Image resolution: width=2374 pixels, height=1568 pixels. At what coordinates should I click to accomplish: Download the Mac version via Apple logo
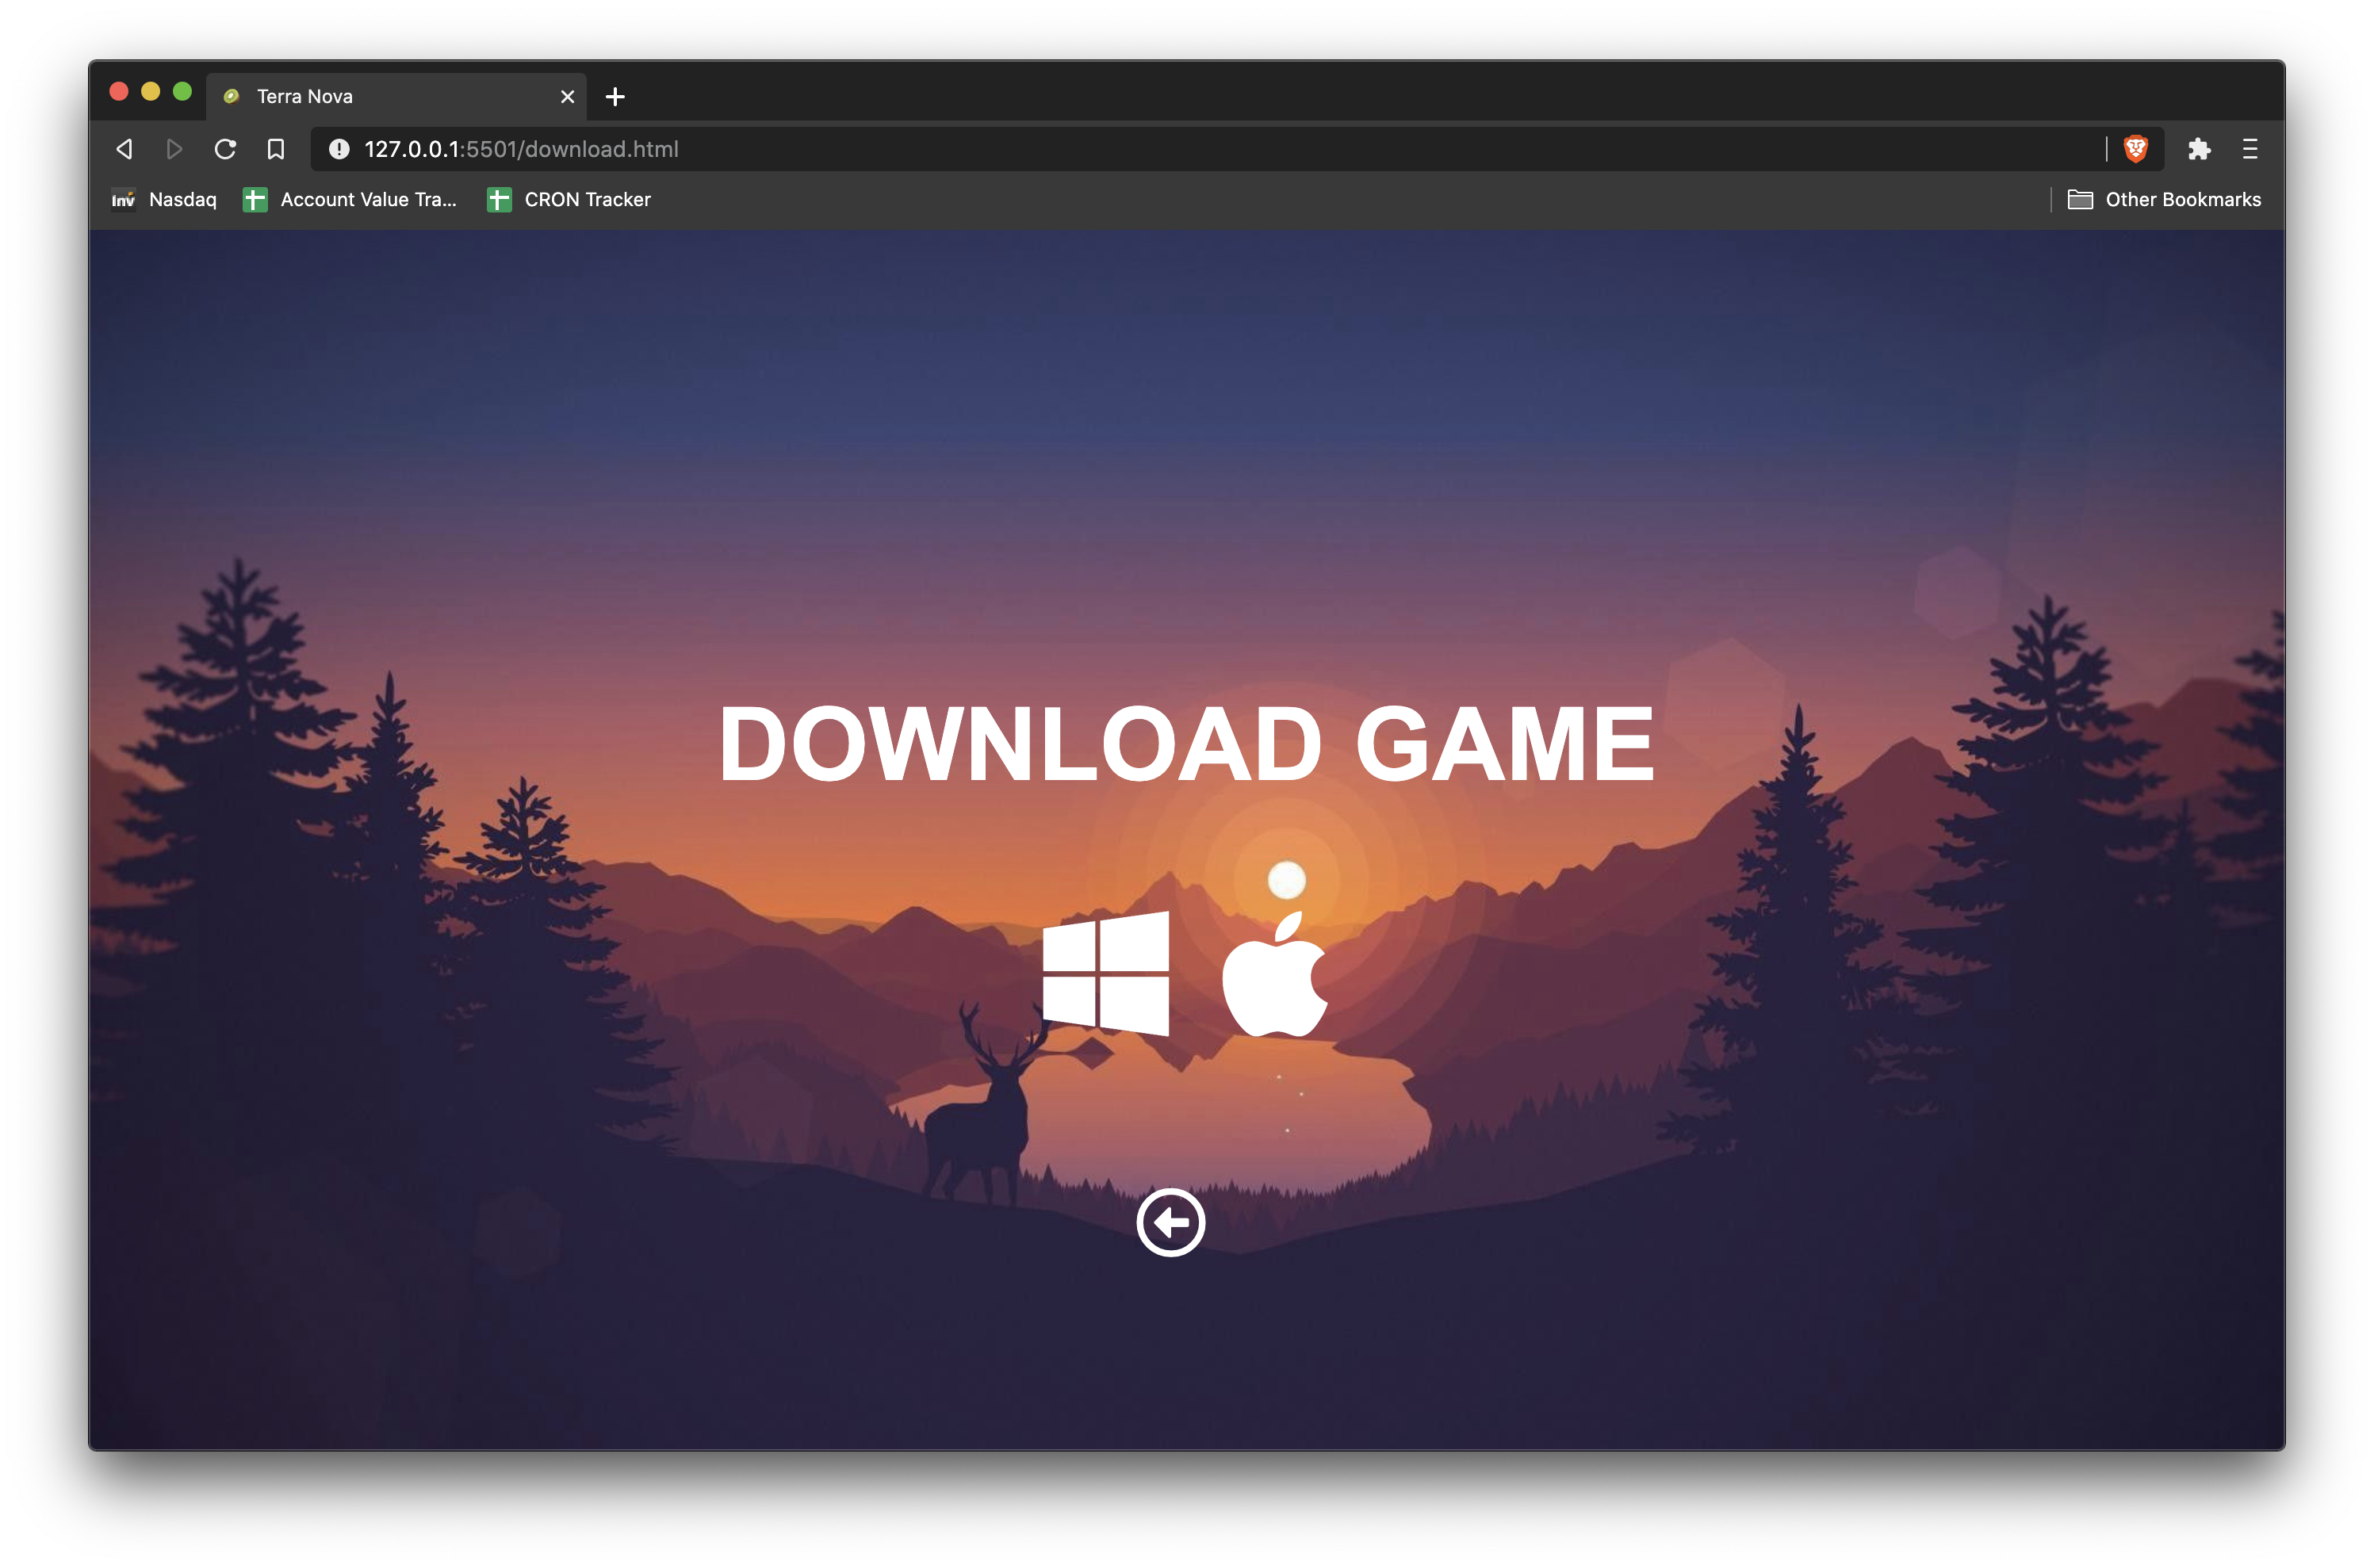(x=1275, y=975)
